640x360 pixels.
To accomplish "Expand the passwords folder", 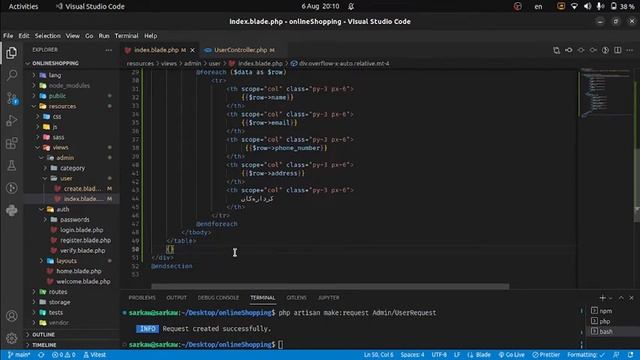I will [x=74, y=220].
